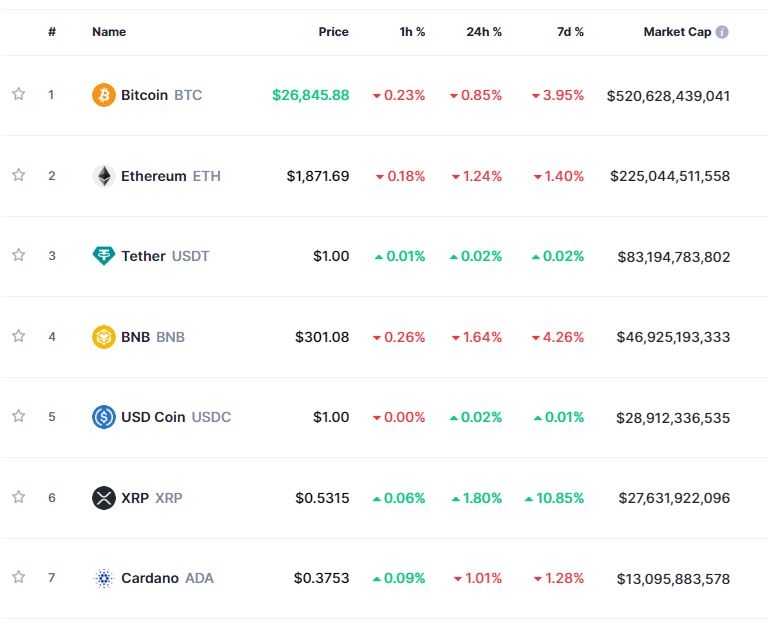Viewport: 768px width, 625px height.
Task: Click the Bitcoin coin logo icon
Action: (104, 95)
